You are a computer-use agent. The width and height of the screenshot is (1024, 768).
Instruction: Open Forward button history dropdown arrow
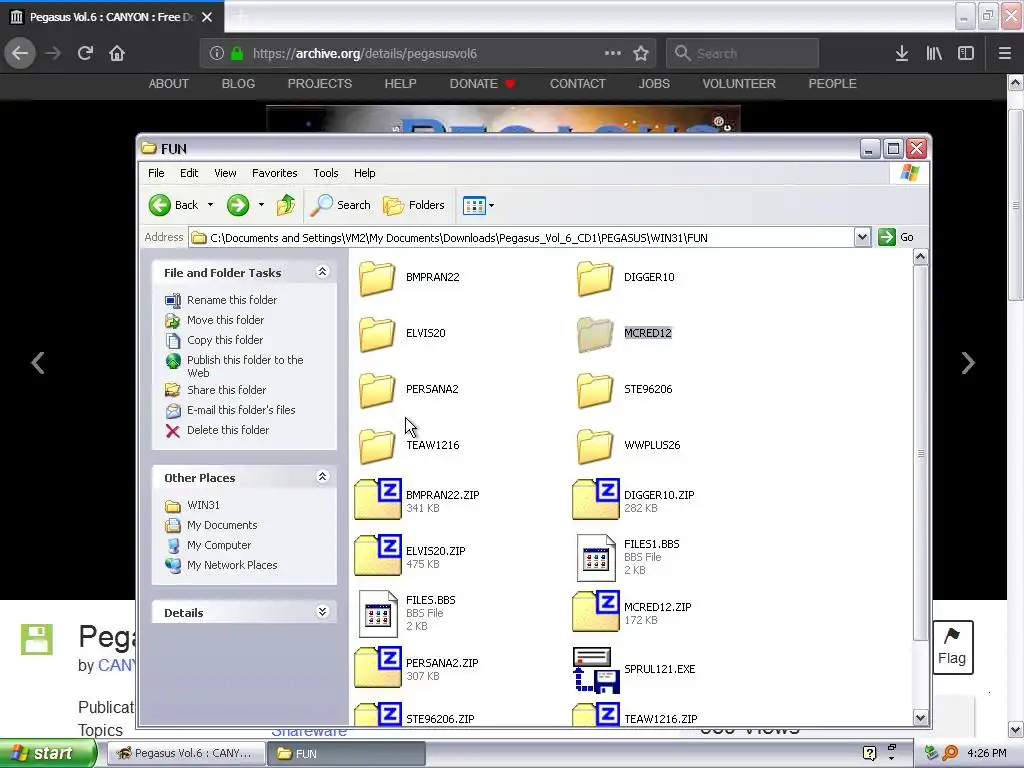coord(261,205)
